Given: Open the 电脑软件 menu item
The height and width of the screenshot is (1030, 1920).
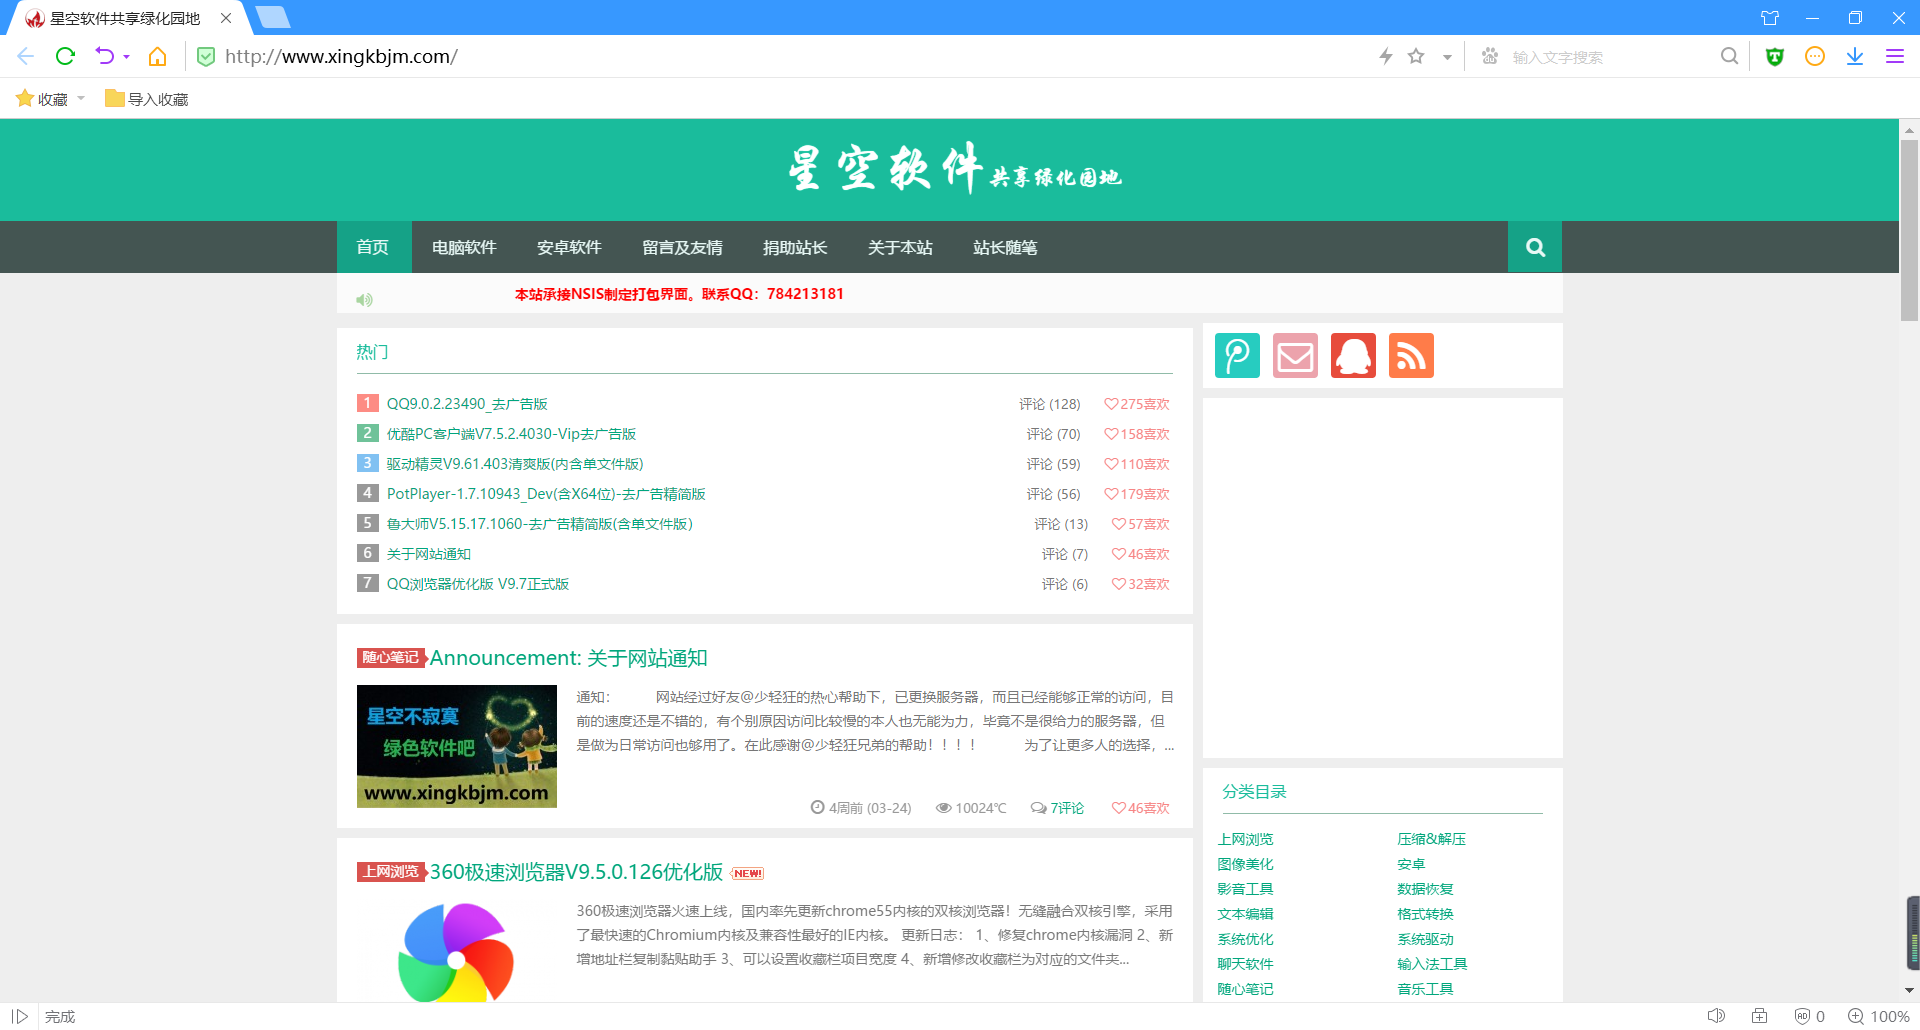Looking at the screenshot, I should pyautogui.click(x=464, y=247).
